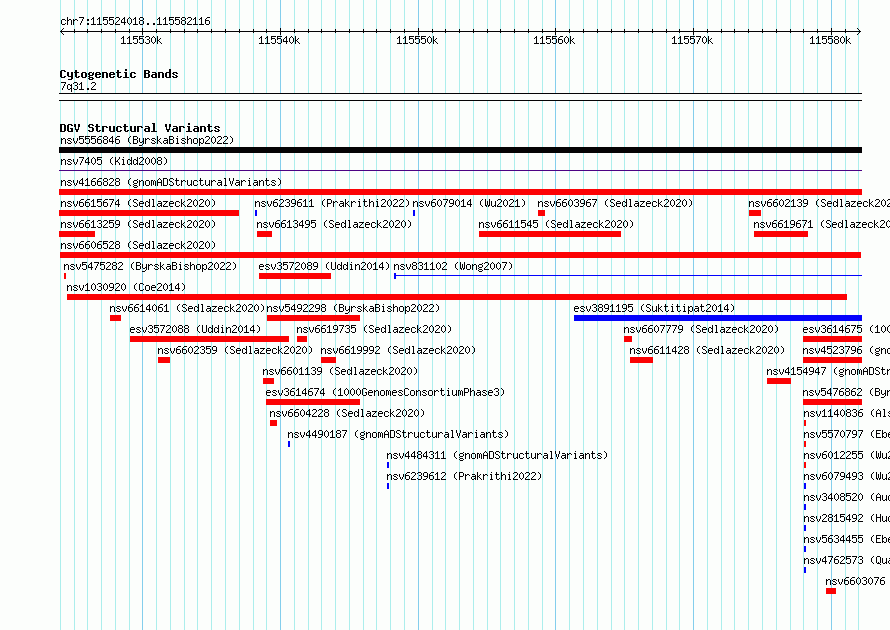Open nsv6619735 (Sedlazeck2020) label
Image resolution: width=890 pixels, height=630 pixels.
tap(374, 329)
